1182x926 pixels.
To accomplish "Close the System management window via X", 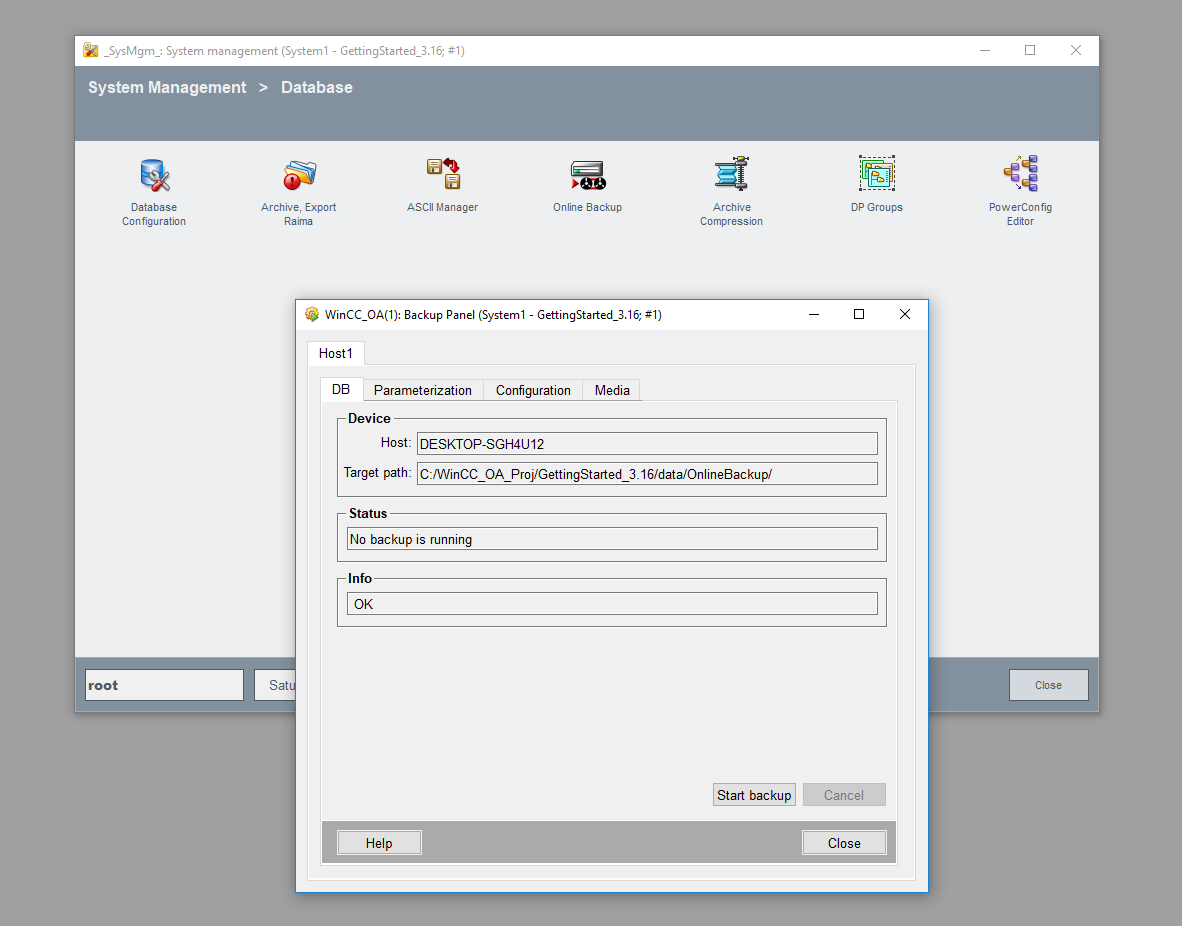I will point(1076,51).
